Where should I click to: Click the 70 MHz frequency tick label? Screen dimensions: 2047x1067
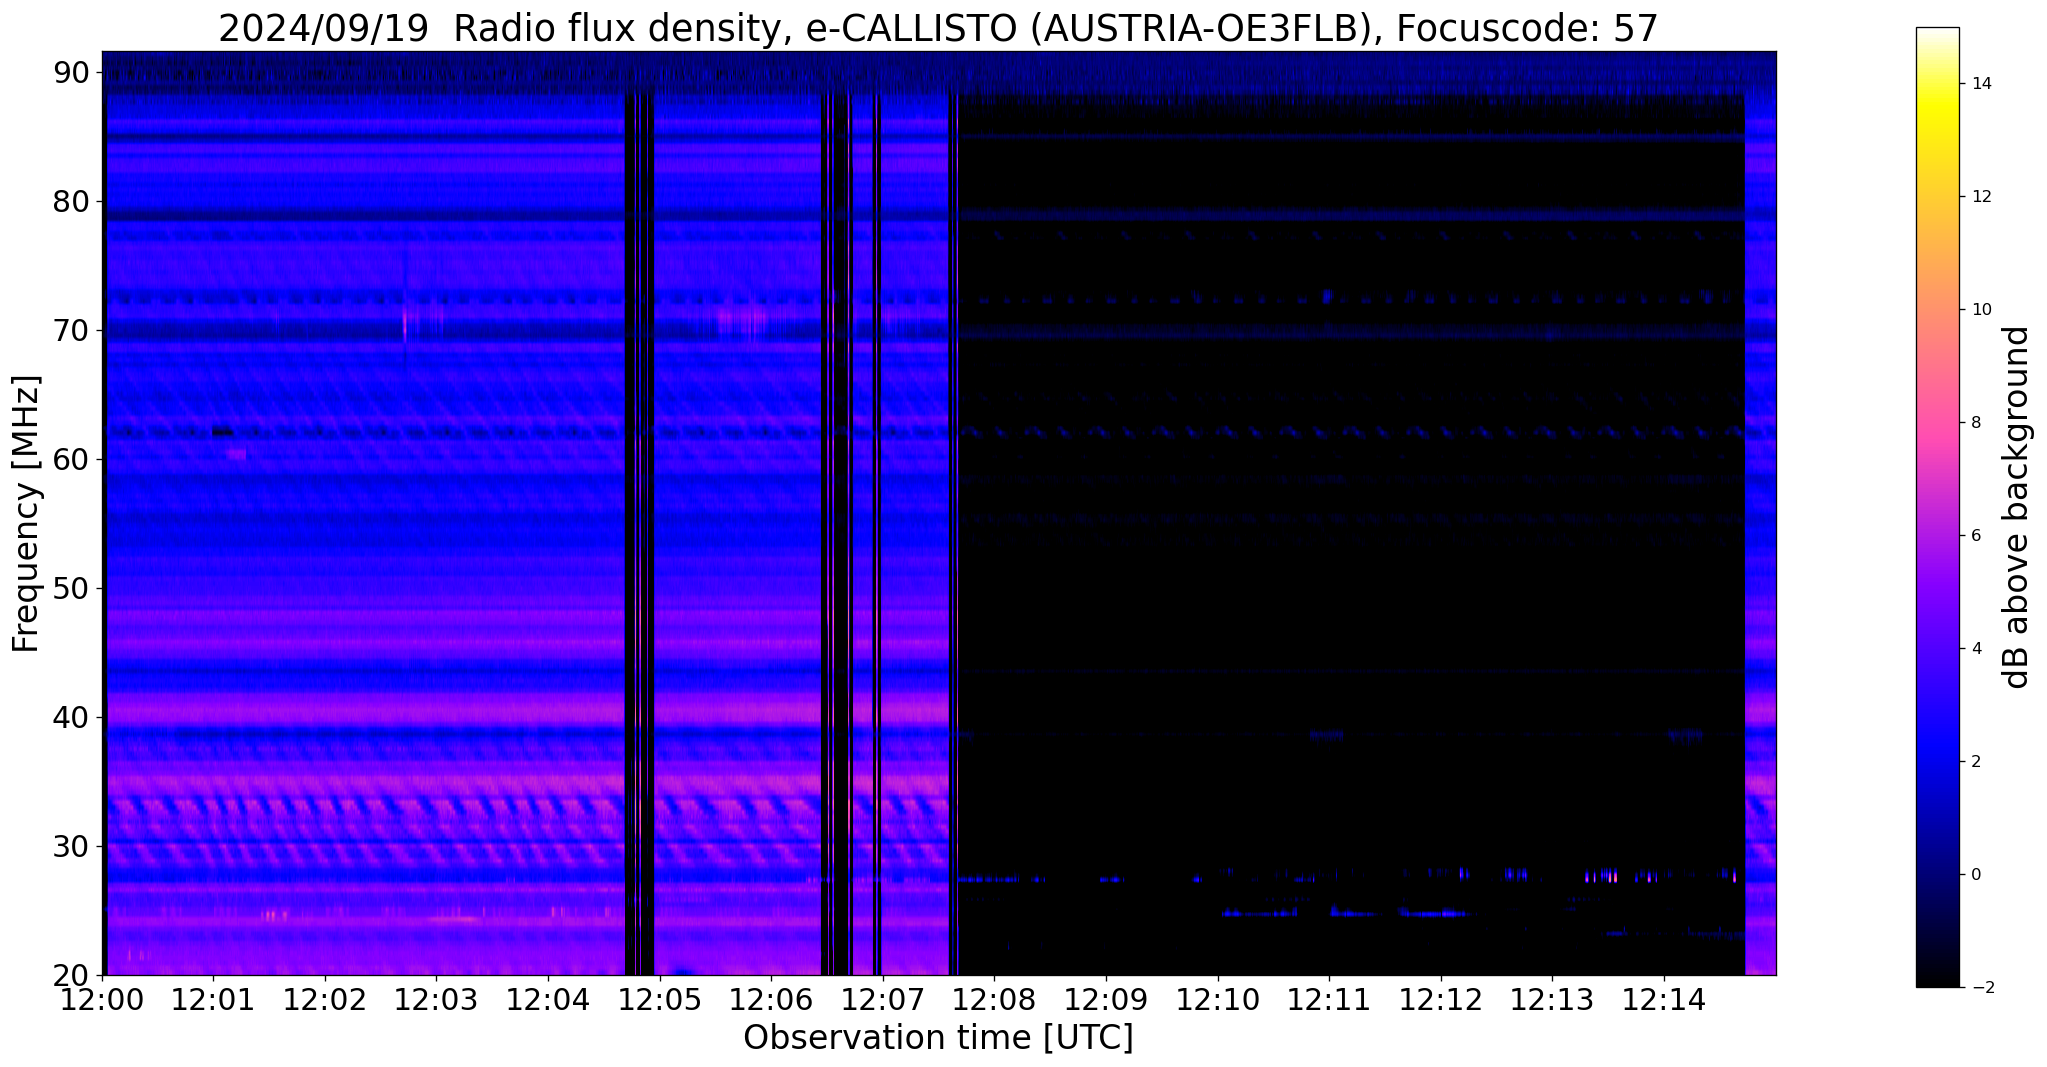click(71, 331)
